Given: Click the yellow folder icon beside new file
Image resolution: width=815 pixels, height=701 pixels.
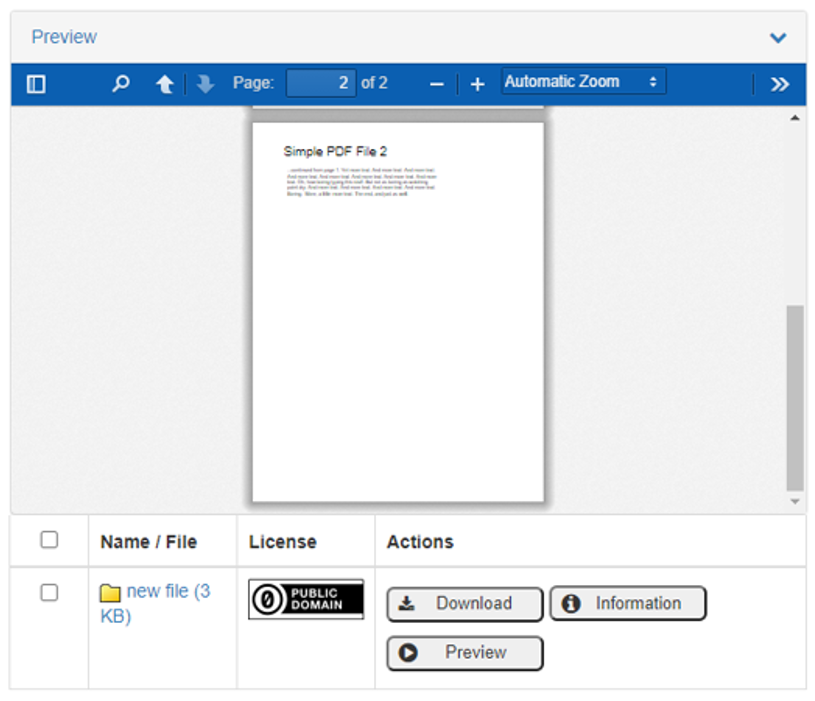Looking at the screenshot, I should 110,593.
